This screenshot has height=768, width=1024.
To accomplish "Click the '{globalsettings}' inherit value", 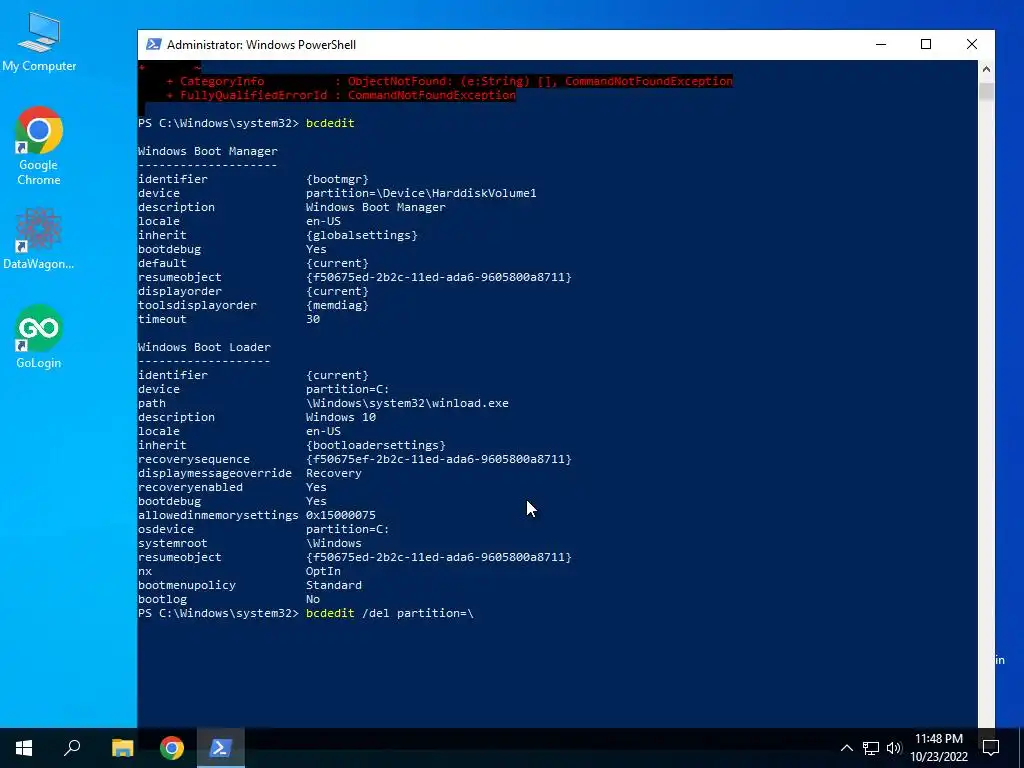I will [362, 235].
